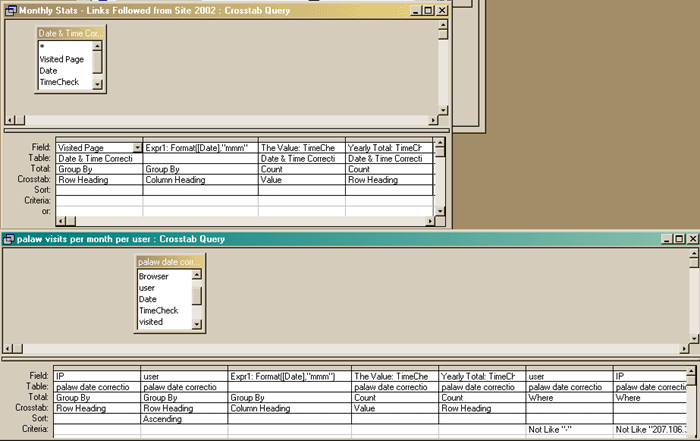Click left scroll arrow of Monthly Stats grid
The width and height of the screenshot is (700, 441).
click(60, 220)
